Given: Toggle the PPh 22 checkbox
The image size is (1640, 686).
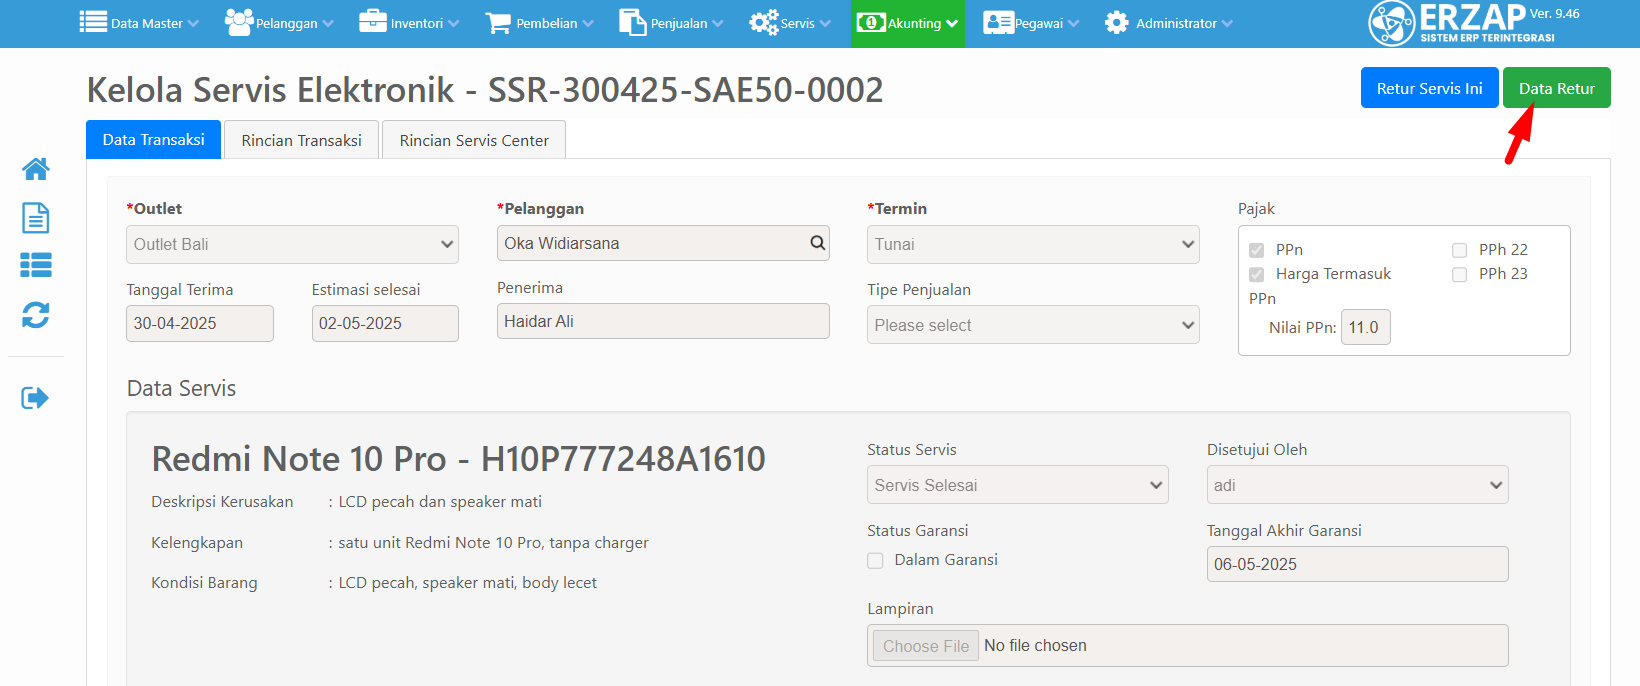Looking at the screenshot, I should tap(1459, 250).
